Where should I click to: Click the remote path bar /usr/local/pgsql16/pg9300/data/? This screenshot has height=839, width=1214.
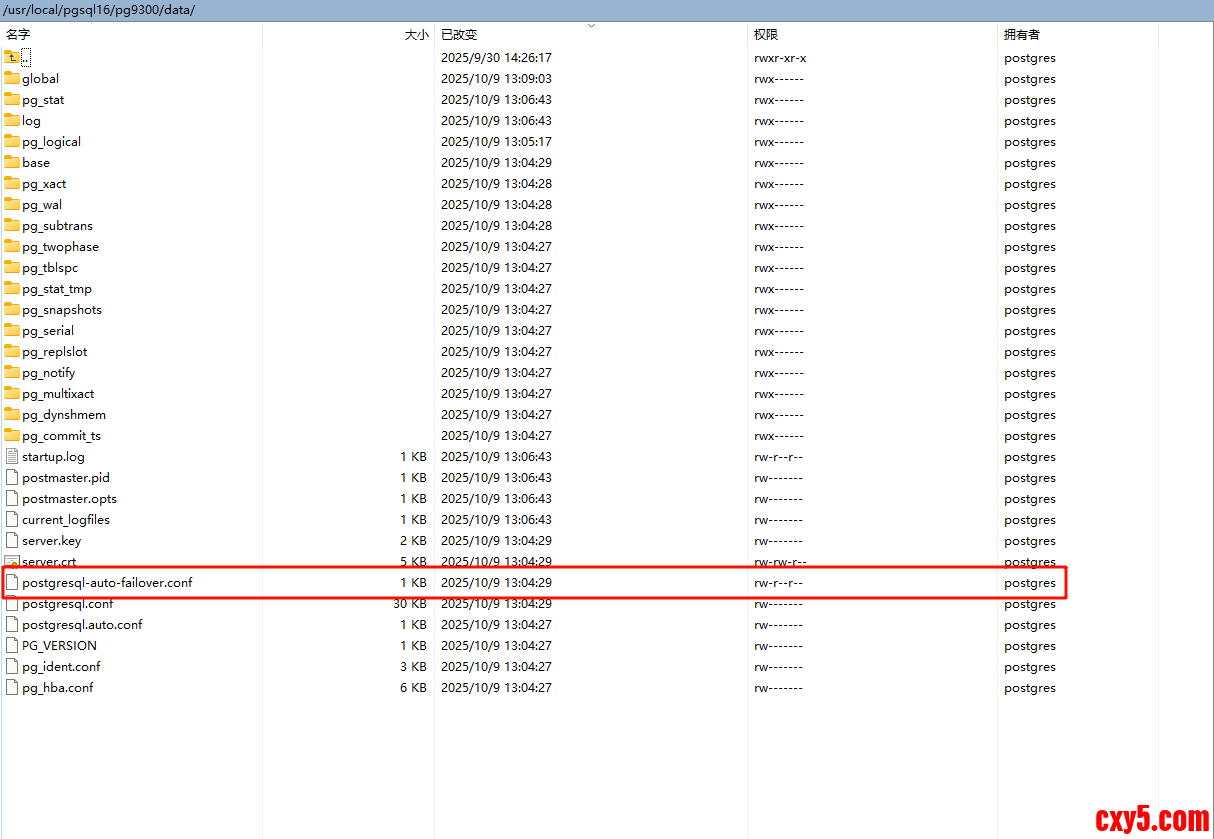(100, 10)
